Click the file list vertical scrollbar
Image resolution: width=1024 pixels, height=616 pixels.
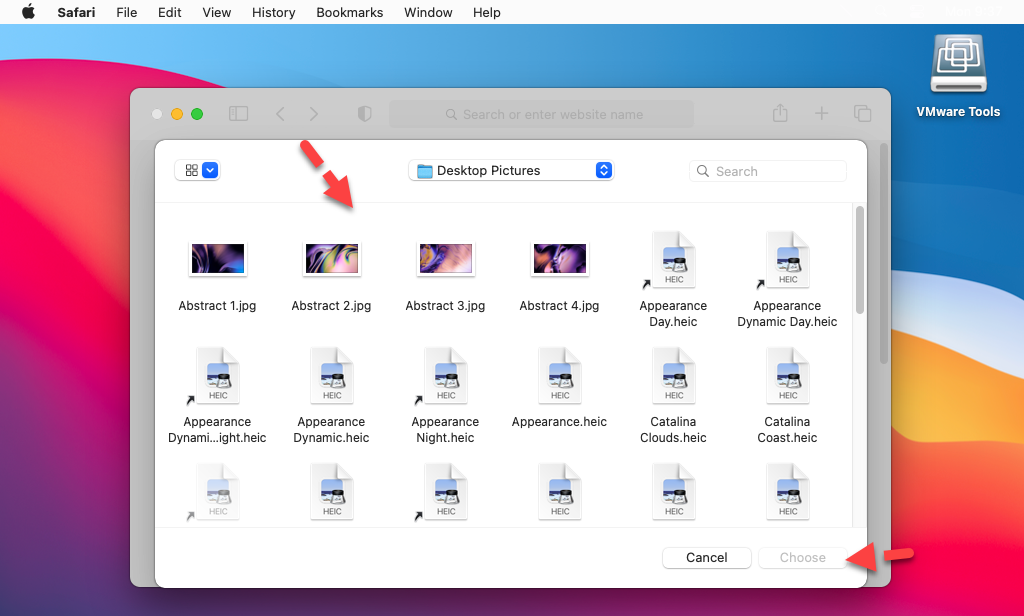click(x=859, y=260)
